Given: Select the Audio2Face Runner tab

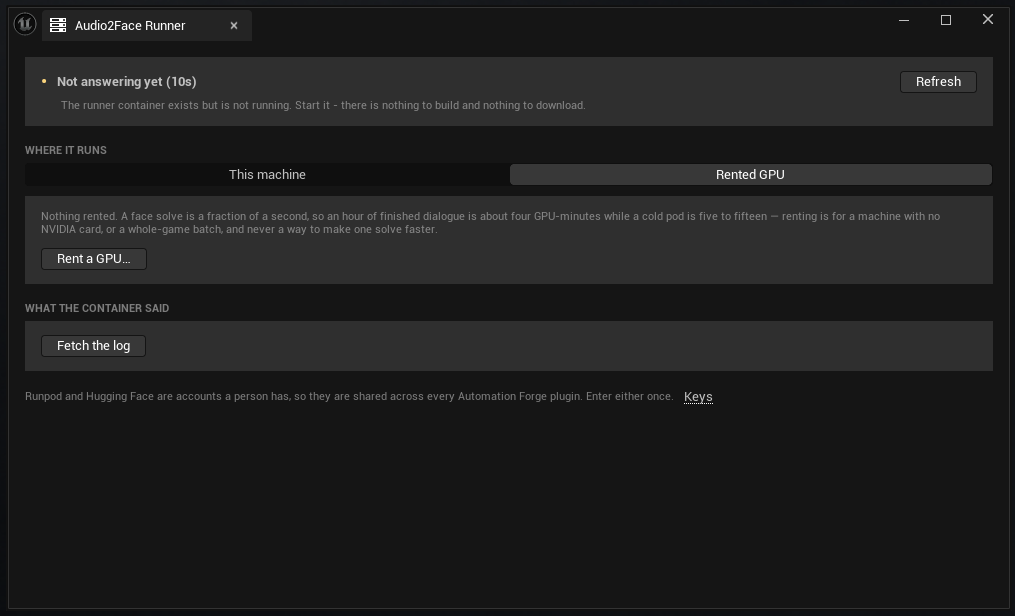Looking at the screenshot, I should 147,25.
